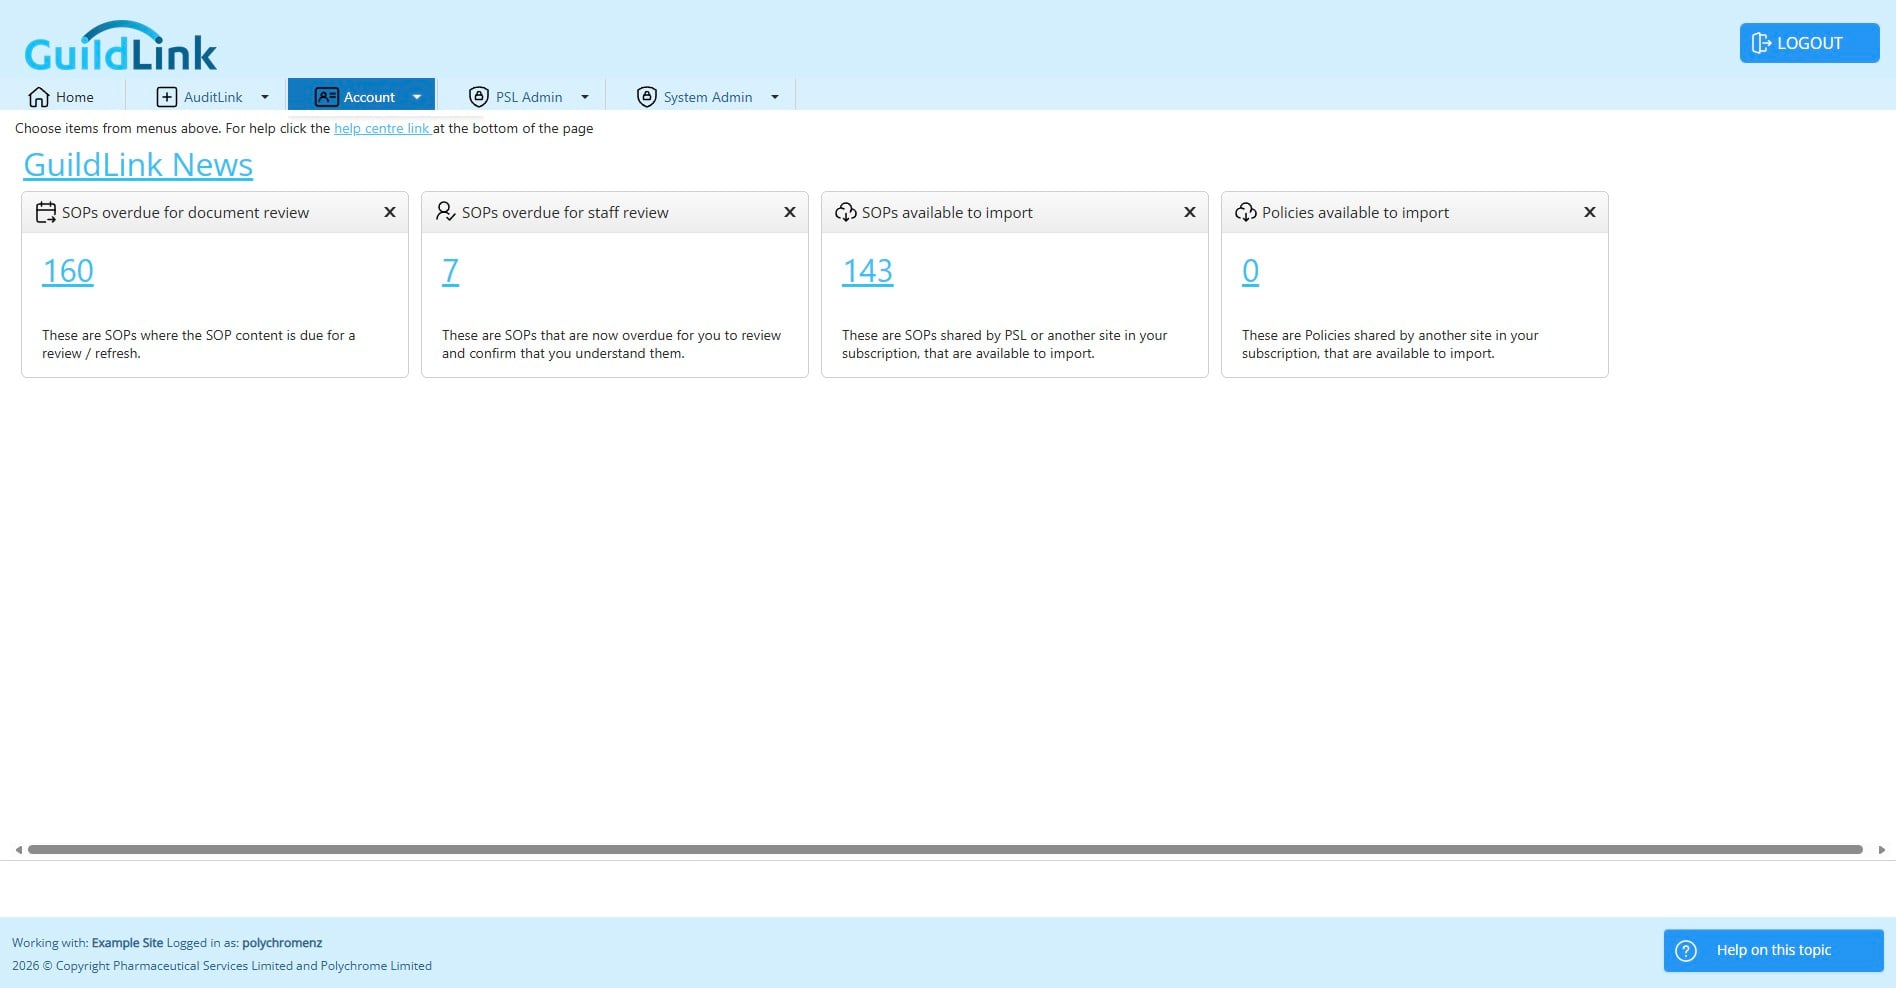Click the PSL Admin shield icon
Image resolution: width=1896 pixels, height=988 pixels.
(x=479, y=97)
